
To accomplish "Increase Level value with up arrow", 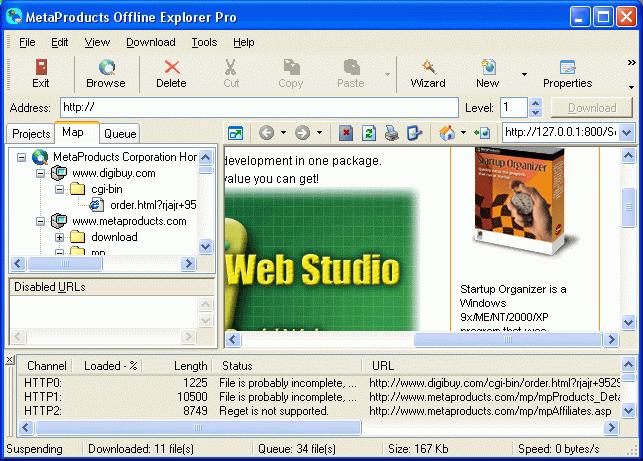I will [x=536, y=103].
